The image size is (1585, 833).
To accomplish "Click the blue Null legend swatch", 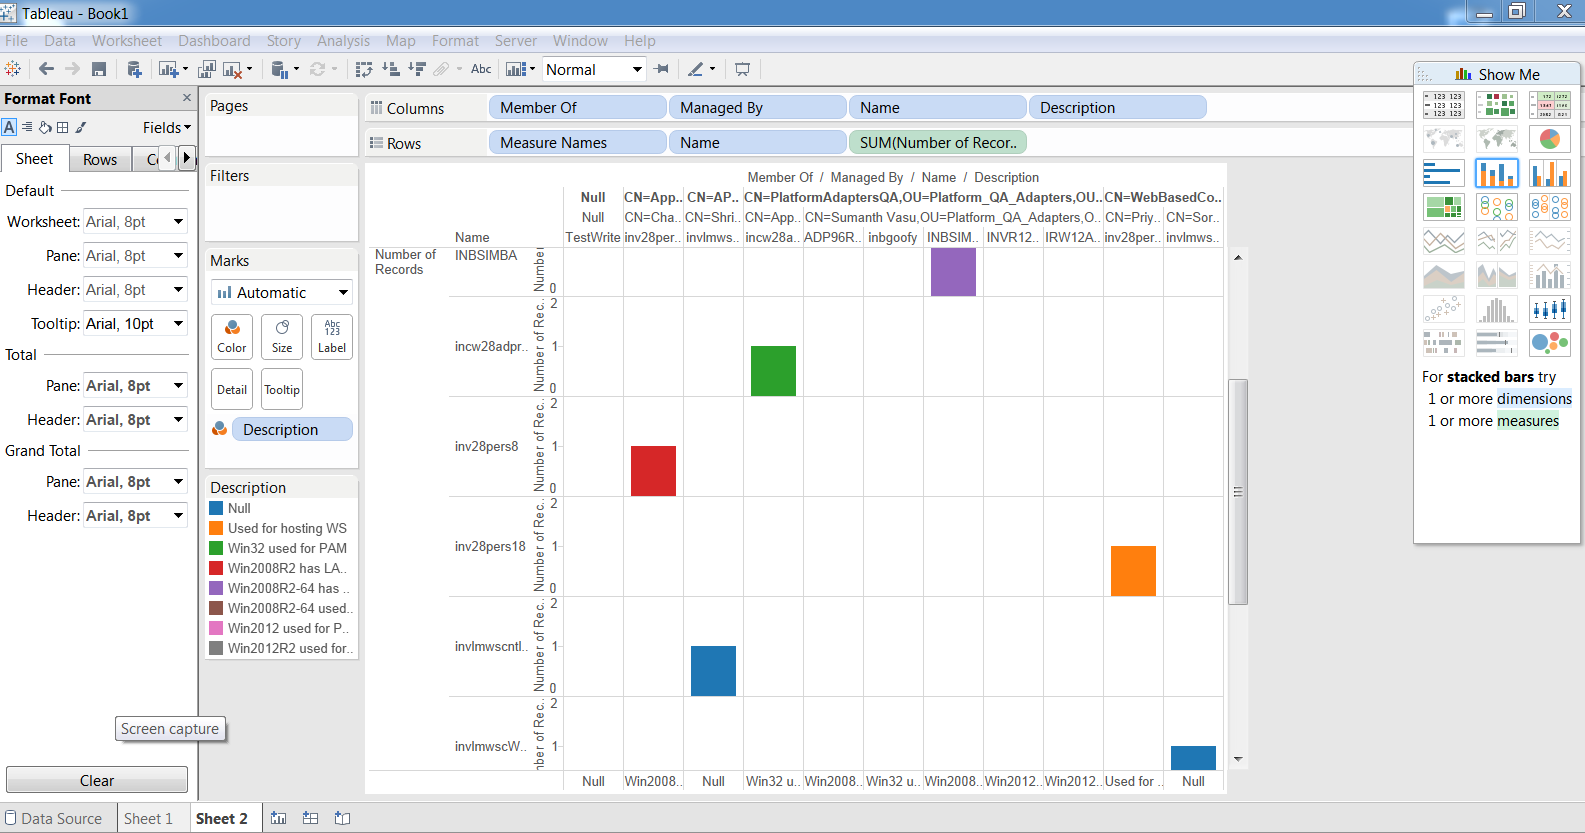I will (216, 508).
